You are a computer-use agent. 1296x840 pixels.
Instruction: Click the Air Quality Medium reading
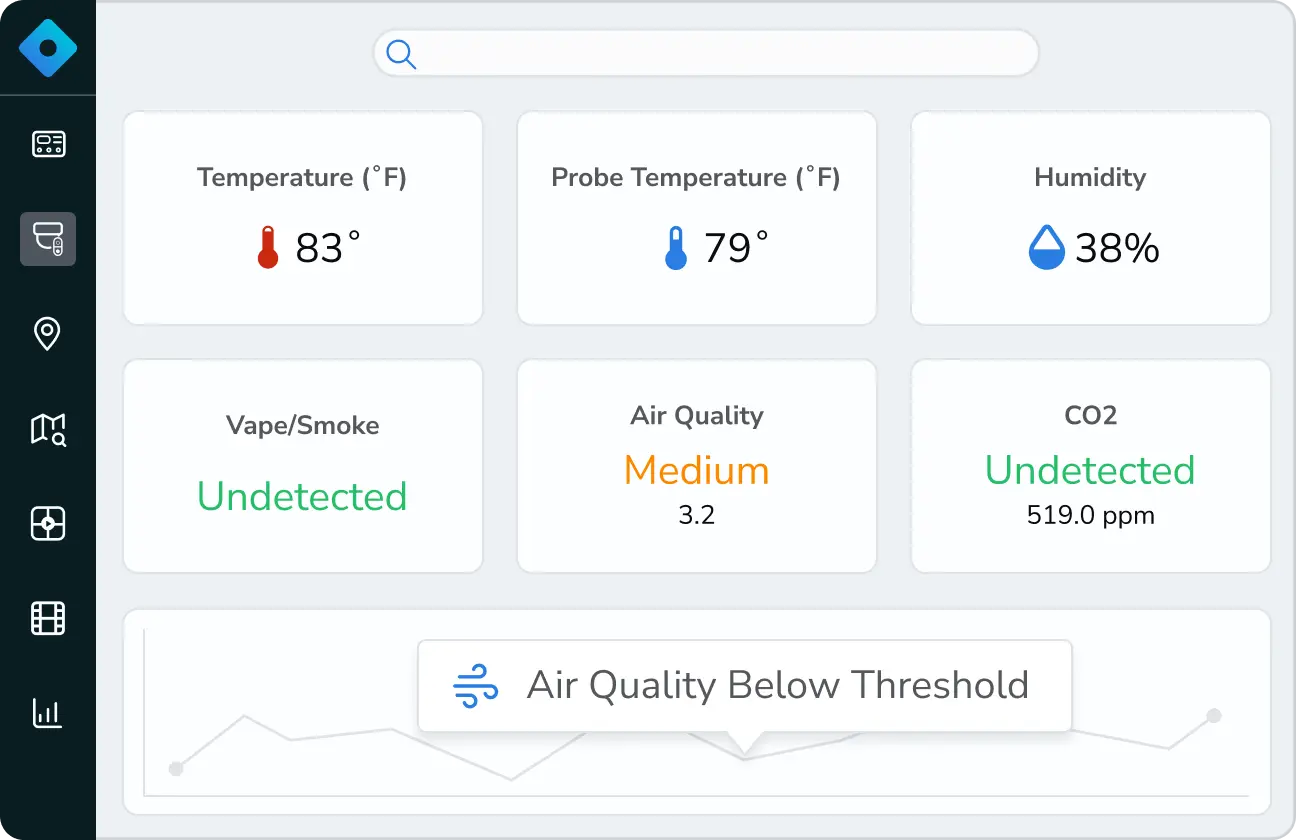(696, 470)
